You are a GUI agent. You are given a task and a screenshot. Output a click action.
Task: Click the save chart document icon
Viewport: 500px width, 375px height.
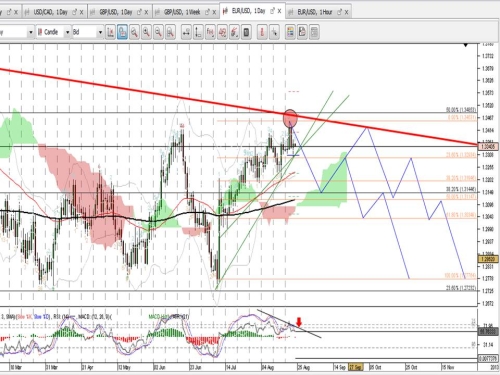(x=302, y=32)
